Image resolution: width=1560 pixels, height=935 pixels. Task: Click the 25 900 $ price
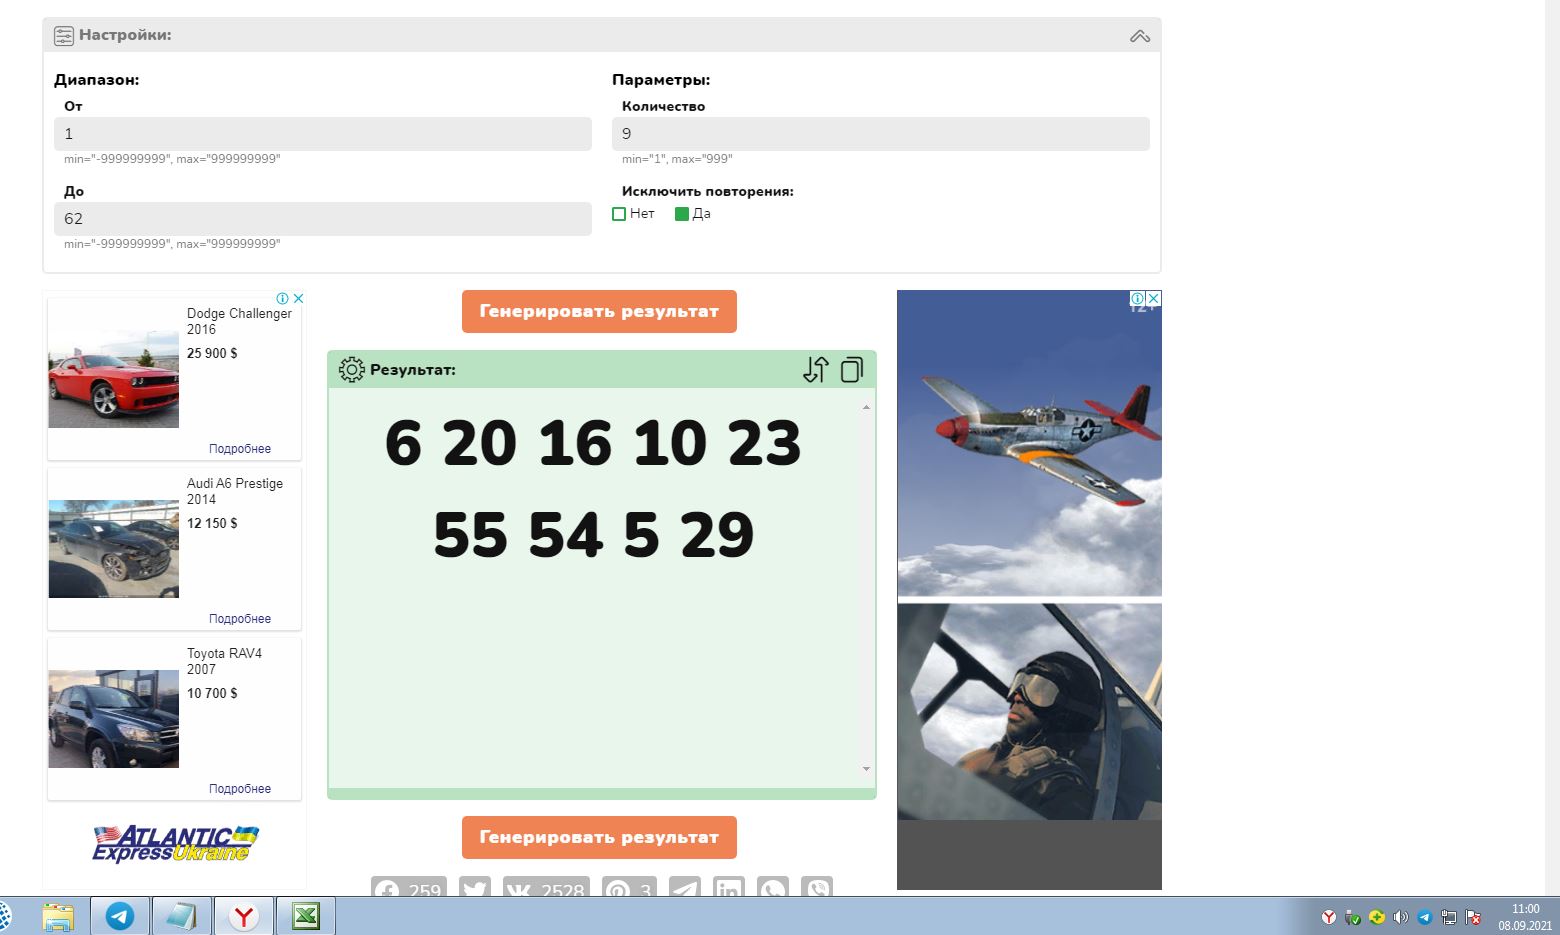[x=212, y=353]
